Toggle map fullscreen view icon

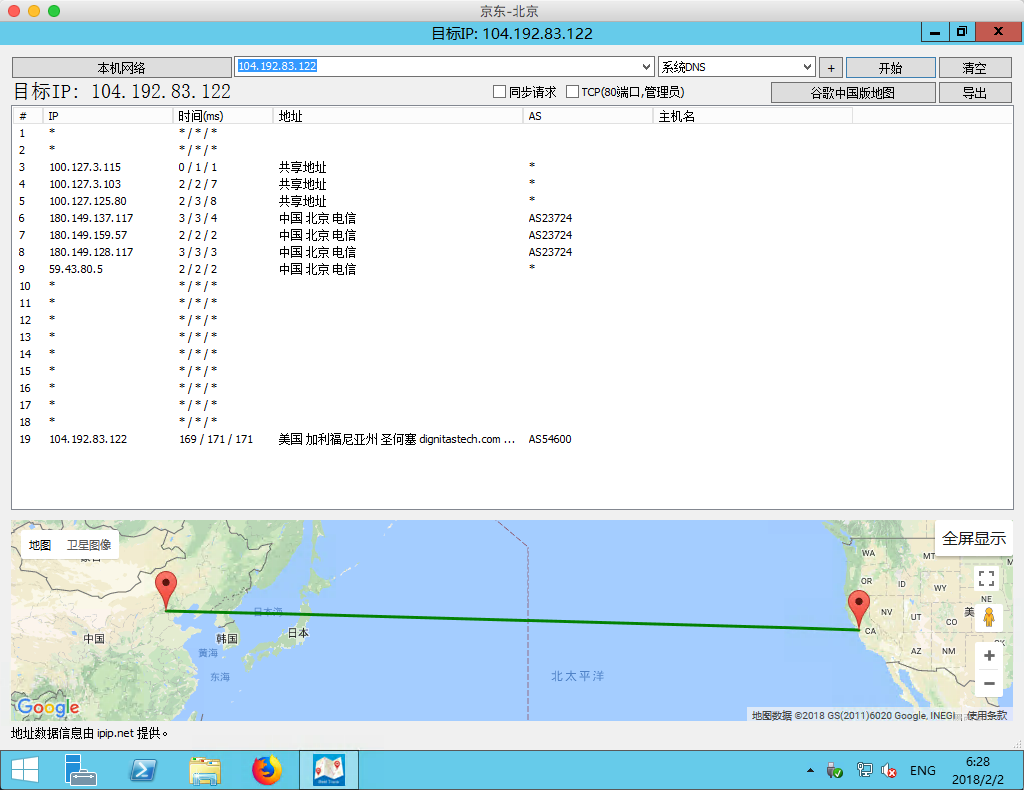987,578
